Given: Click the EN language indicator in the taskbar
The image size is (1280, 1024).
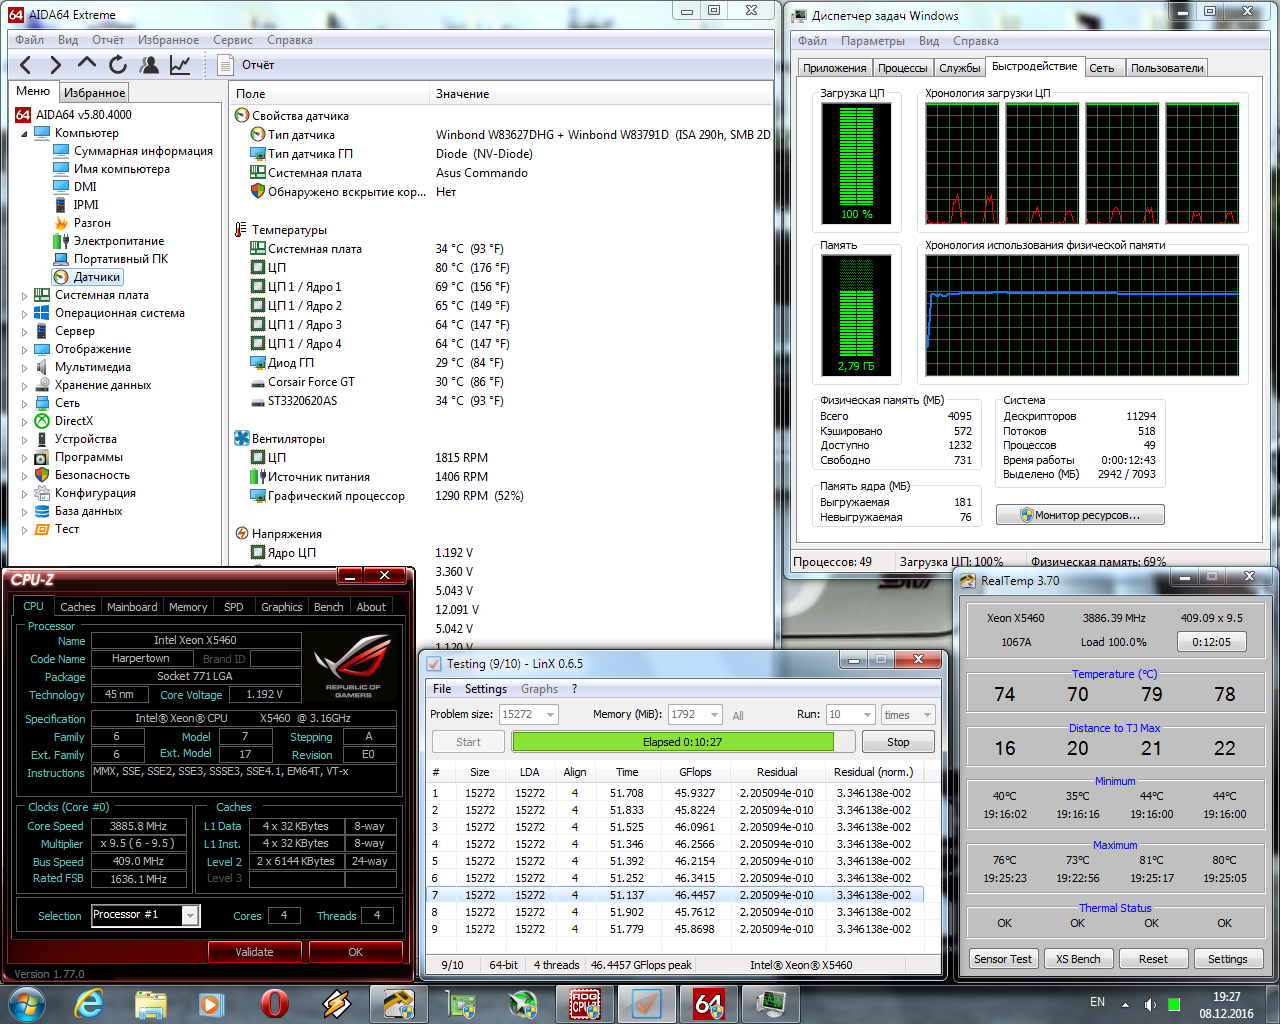Looking at the screenshot, I should coord(1097,1002).
